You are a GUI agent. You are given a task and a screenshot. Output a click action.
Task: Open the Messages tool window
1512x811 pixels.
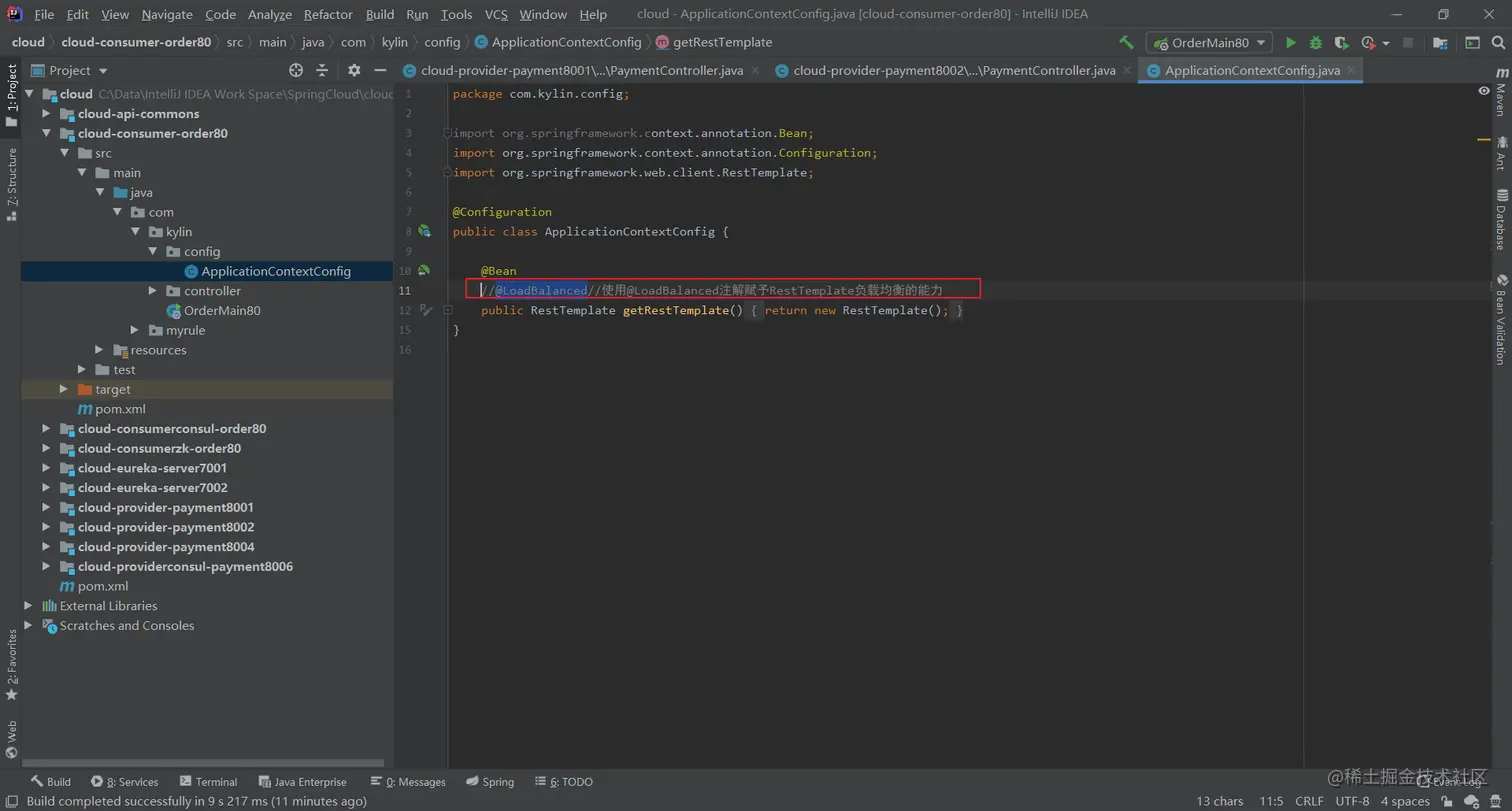pos(407,782)
